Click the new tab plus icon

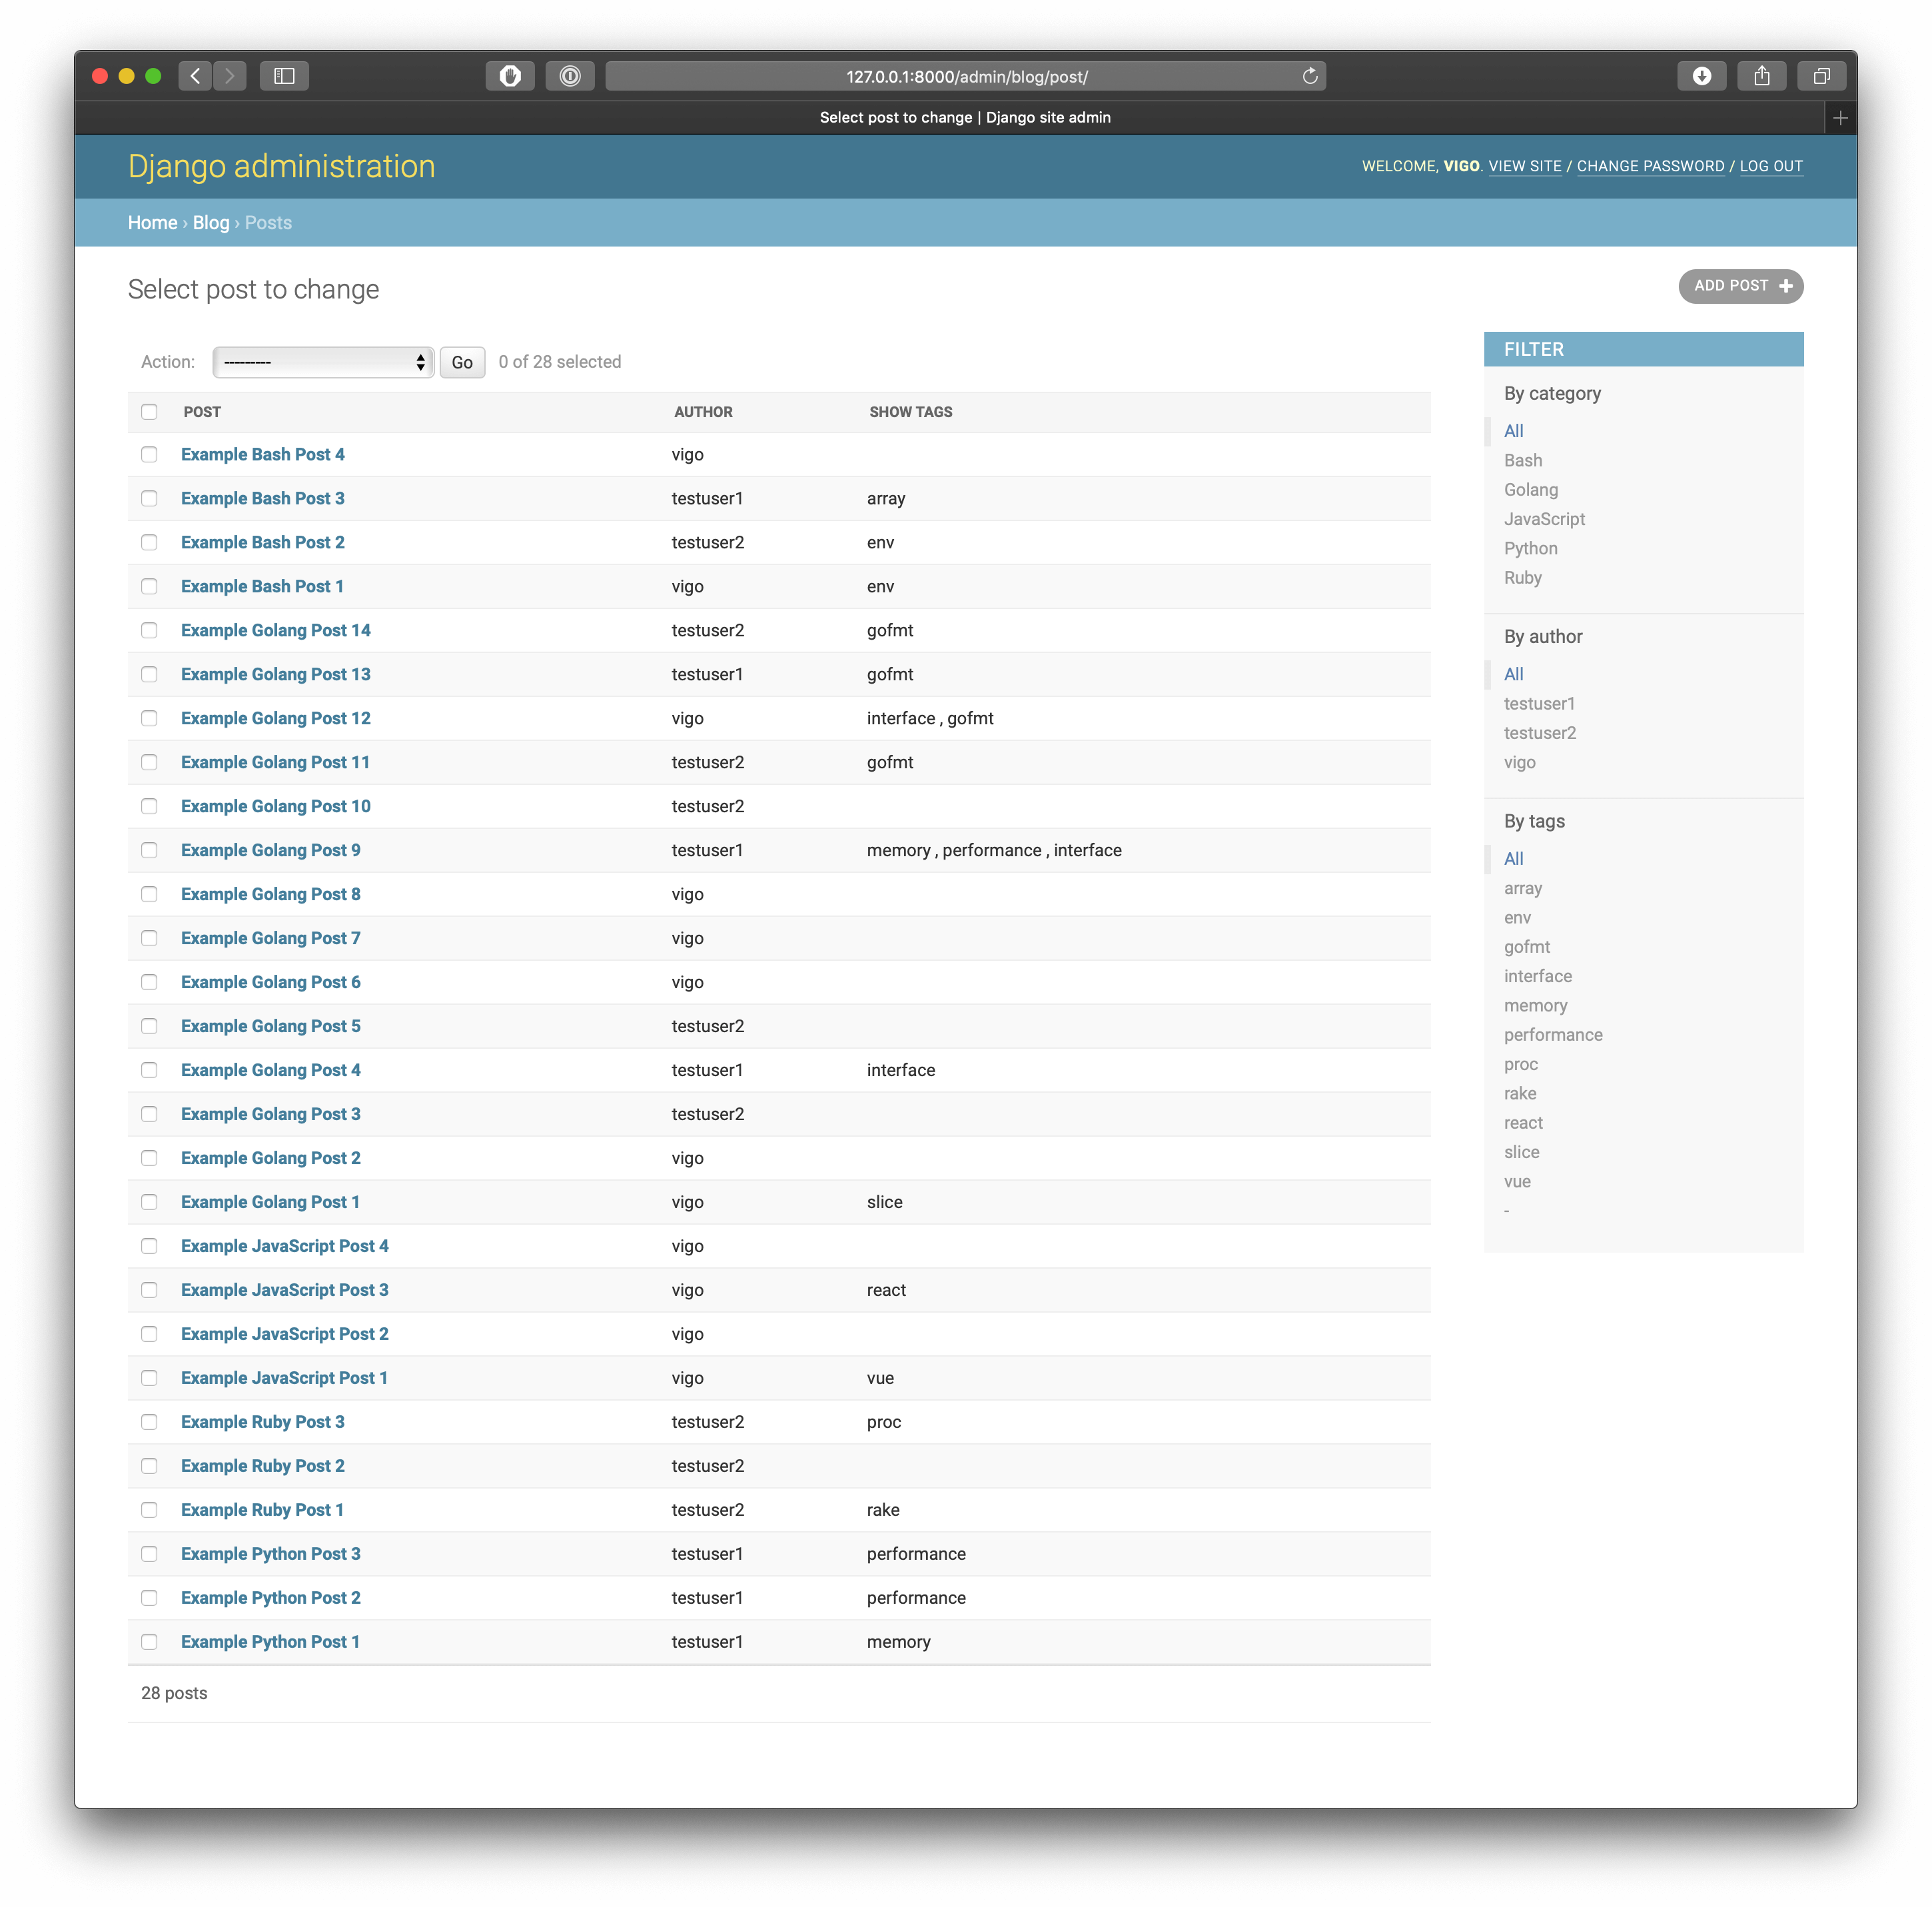1840,117
